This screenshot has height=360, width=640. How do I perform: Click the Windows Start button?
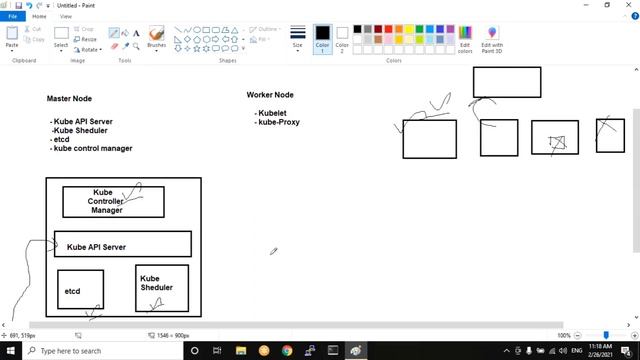11,351
